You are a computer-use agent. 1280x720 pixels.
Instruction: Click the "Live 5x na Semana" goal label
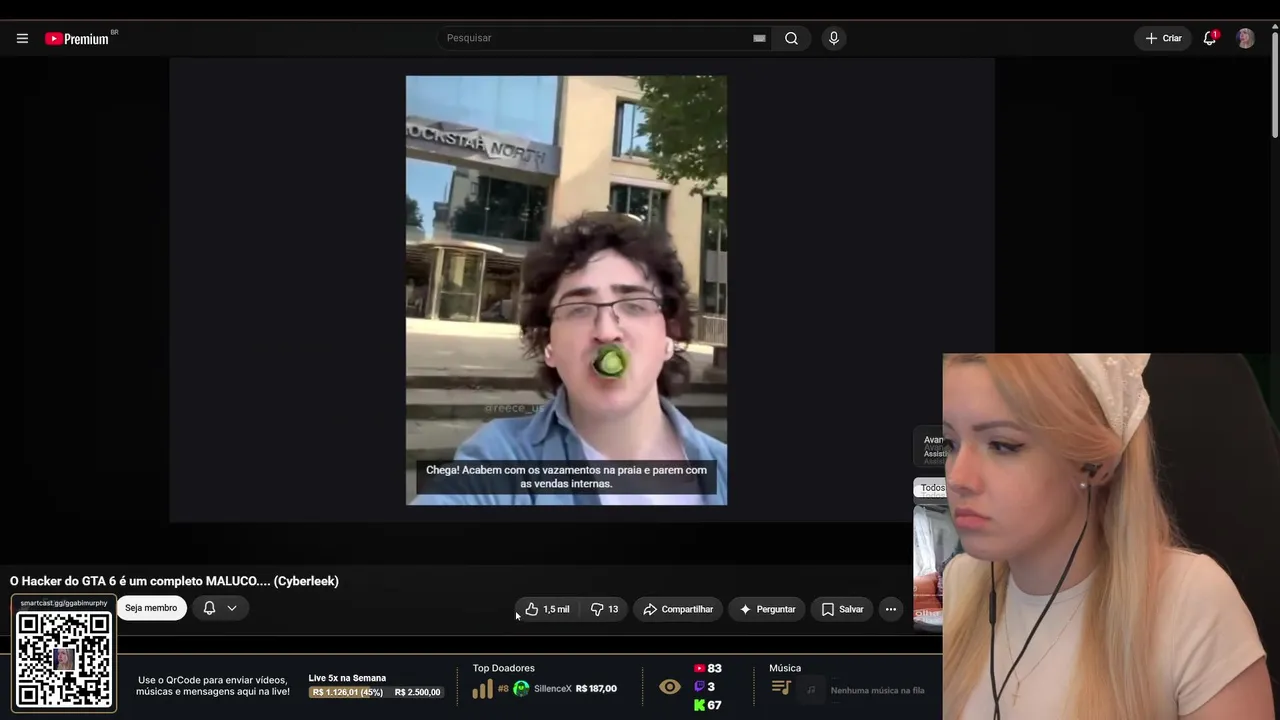pos(347,678)
